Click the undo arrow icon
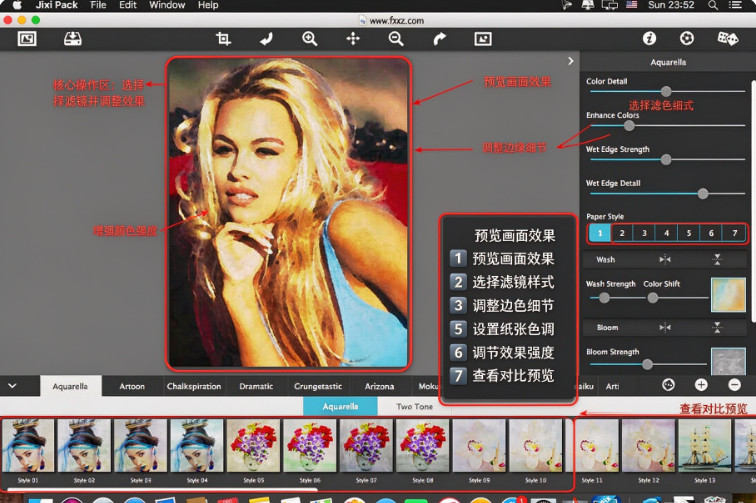The height and width of the screenshot is (503, 756). (266, 39)
